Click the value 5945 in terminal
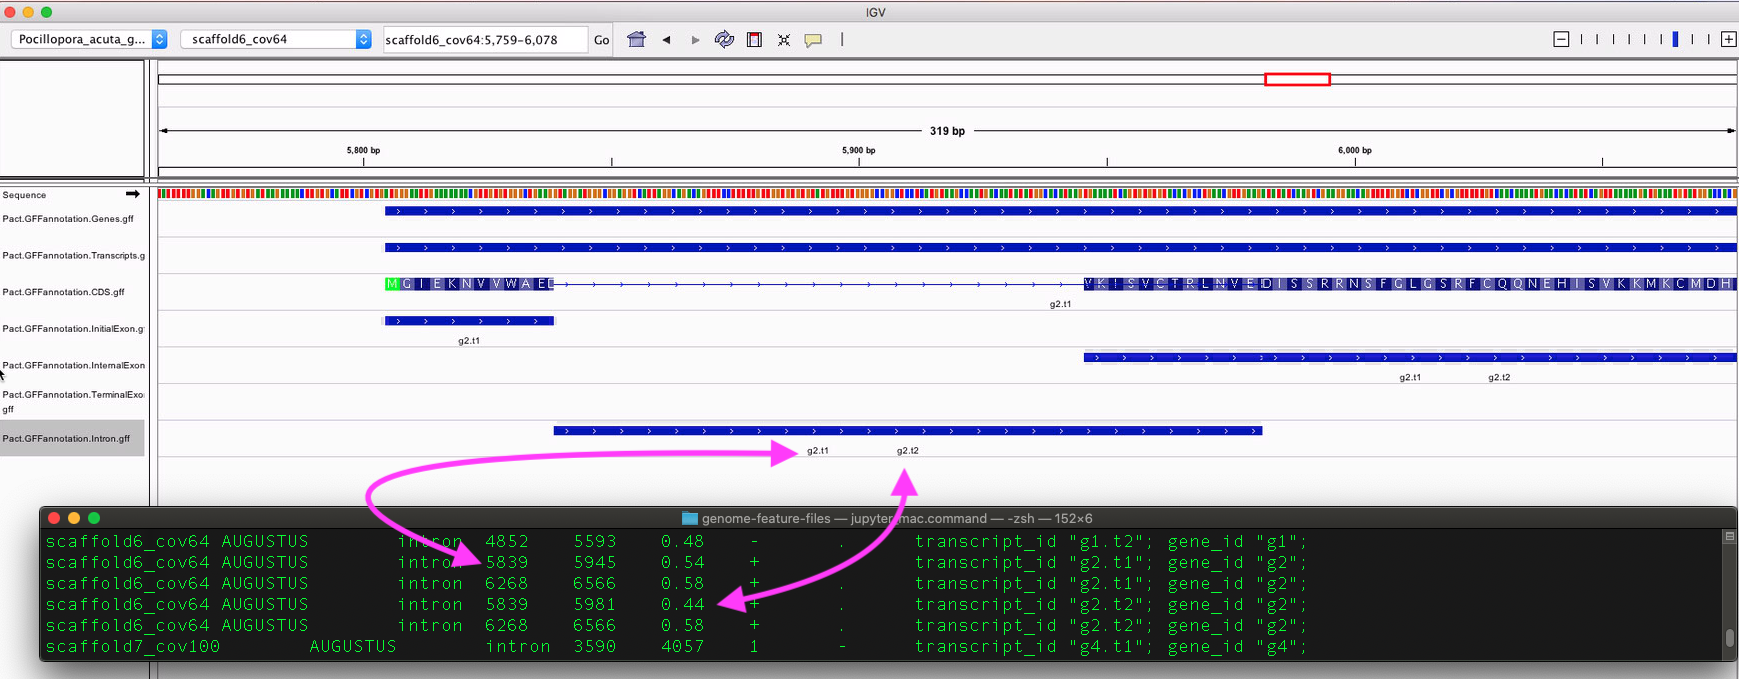The width and height of the screenshot is (1739, 679). coord(595,562)
